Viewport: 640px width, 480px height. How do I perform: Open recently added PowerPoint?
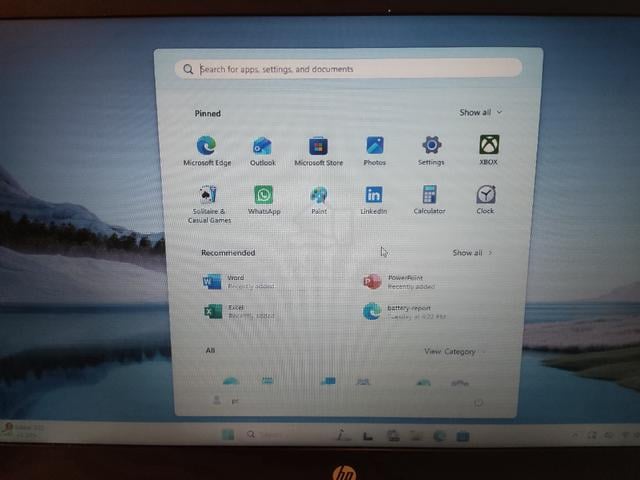399,282
